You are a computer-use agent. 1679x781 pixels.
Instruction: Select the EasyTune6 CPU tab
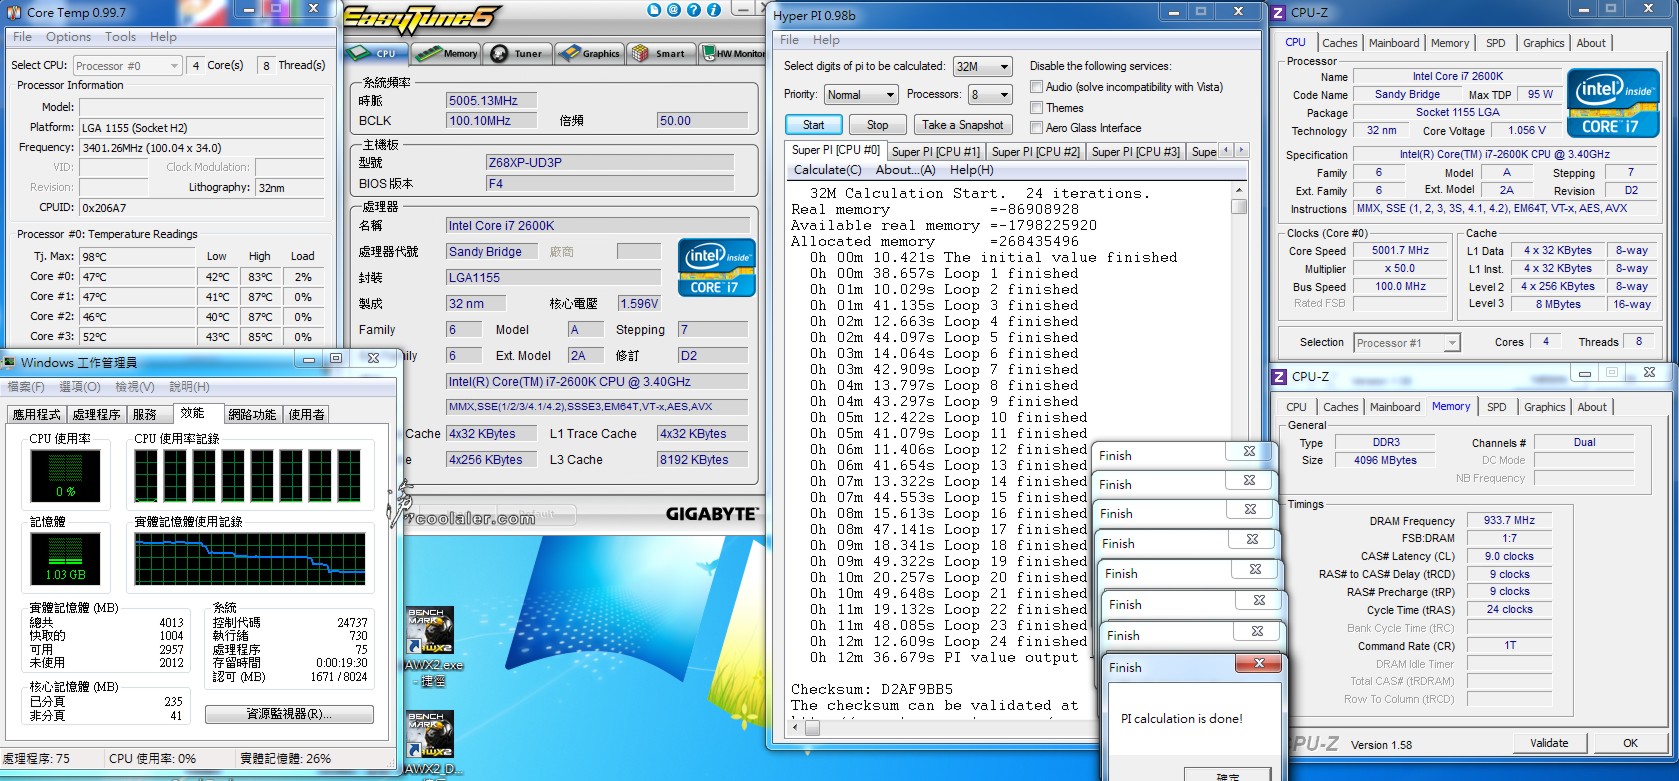[x=375, y=54]
